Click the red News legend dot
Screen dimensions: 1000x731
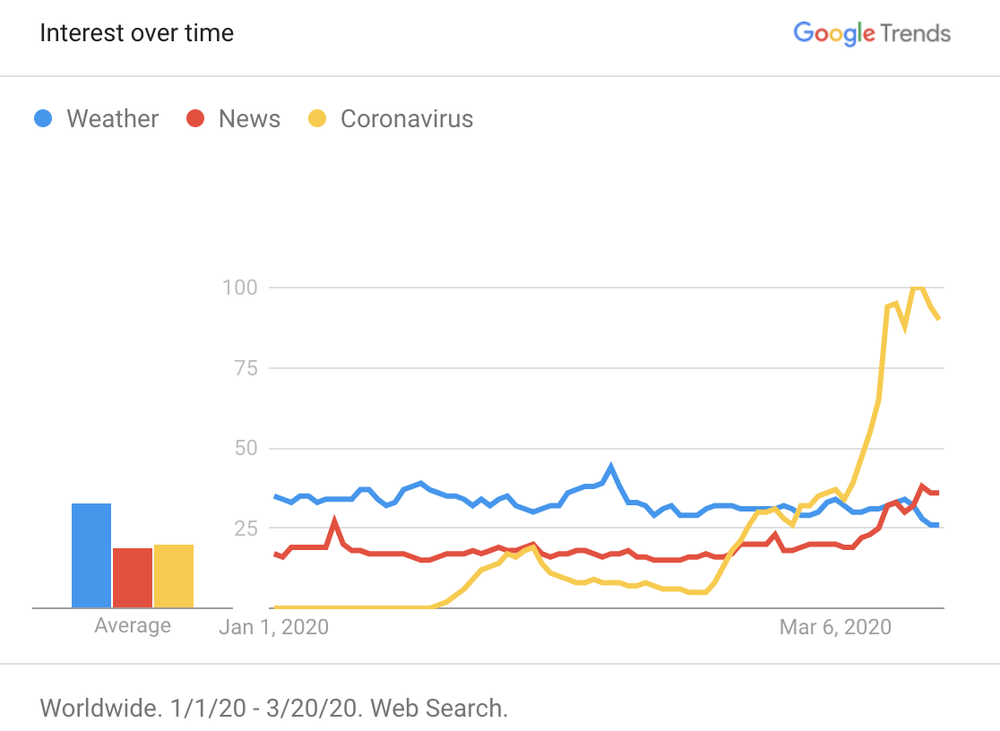pos(196,119)
